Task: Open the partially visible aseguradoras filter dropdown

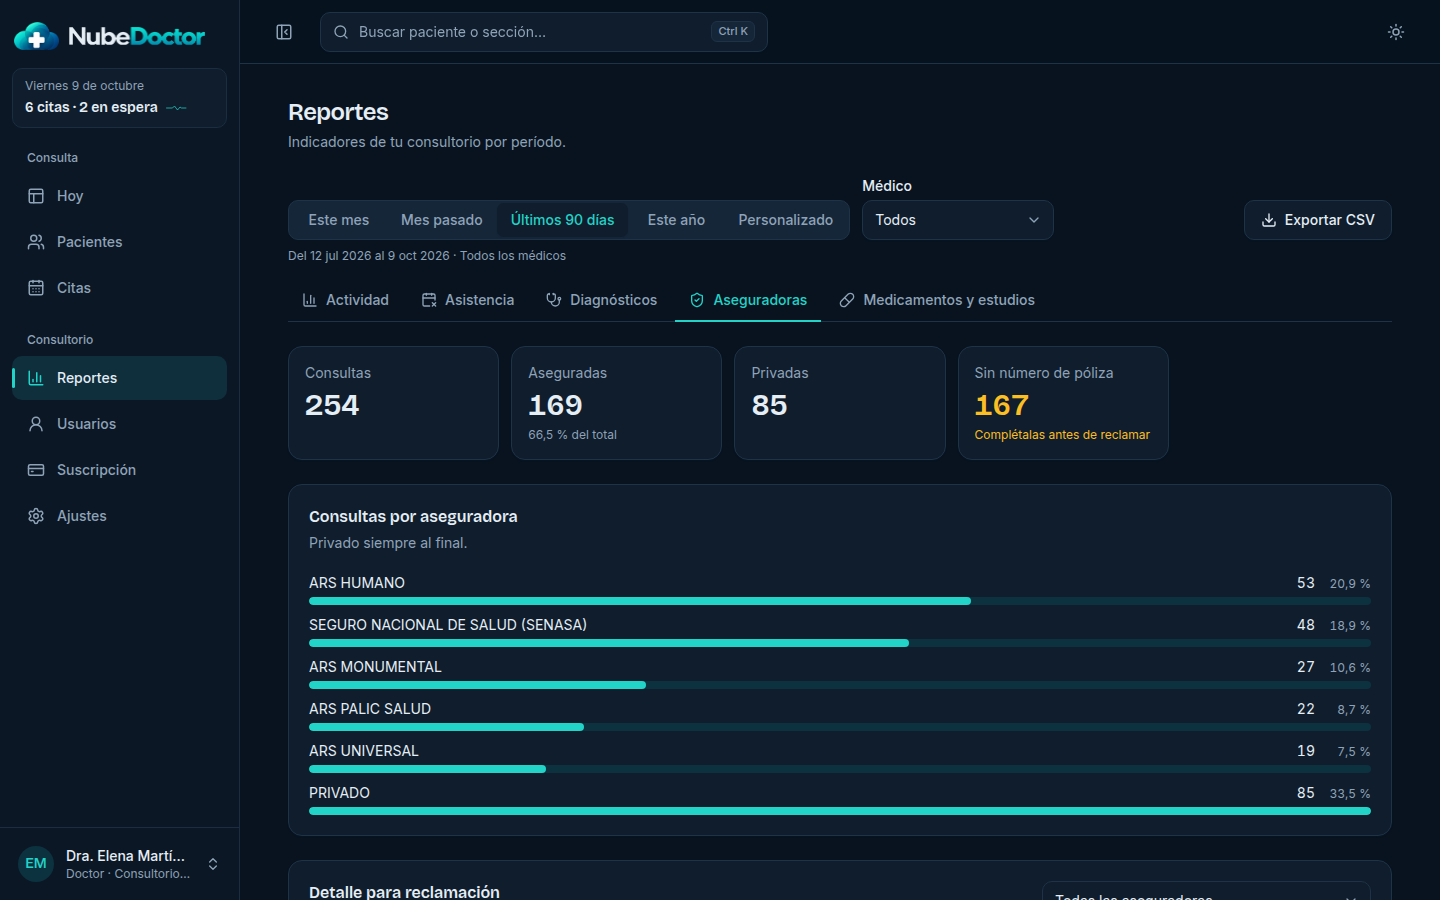Action: pyautogui.click(x=1206, y=891)
